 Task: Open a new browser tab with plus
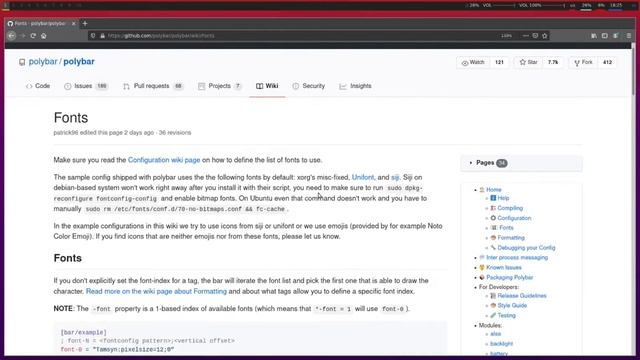85,24
